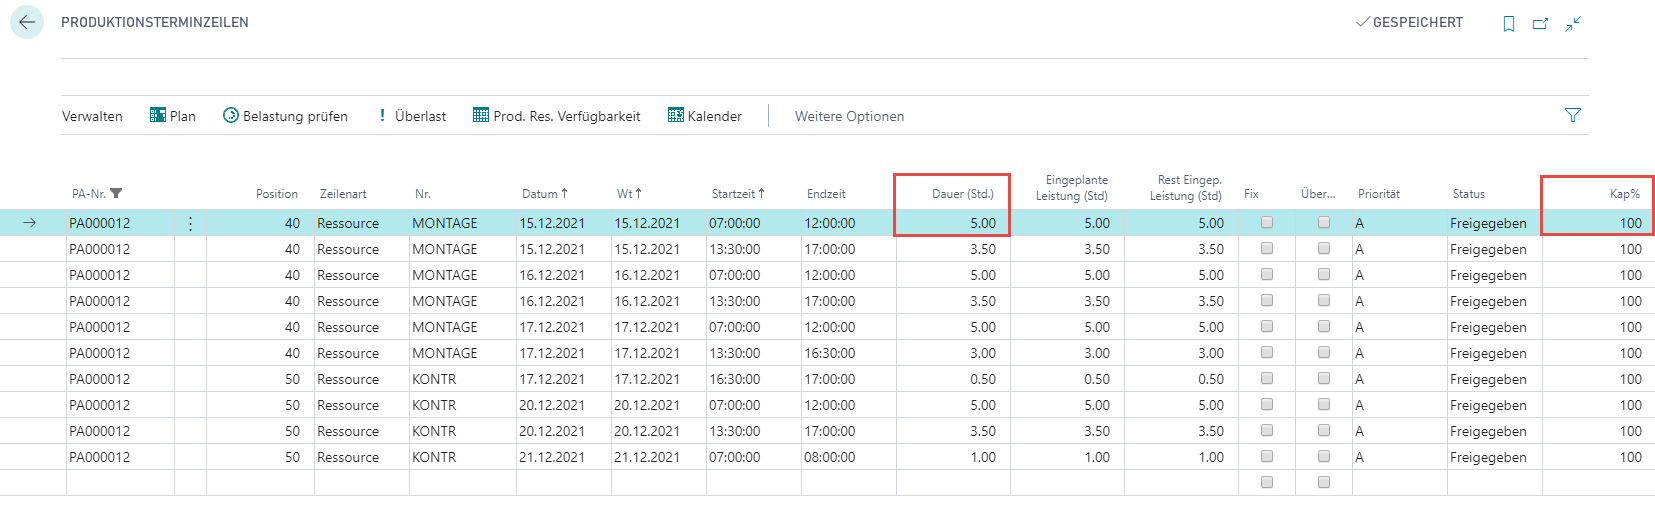Open Prod. Res. Verfügbarkeit
Screen dimensions: 1655x525
[x=557, y=116]
